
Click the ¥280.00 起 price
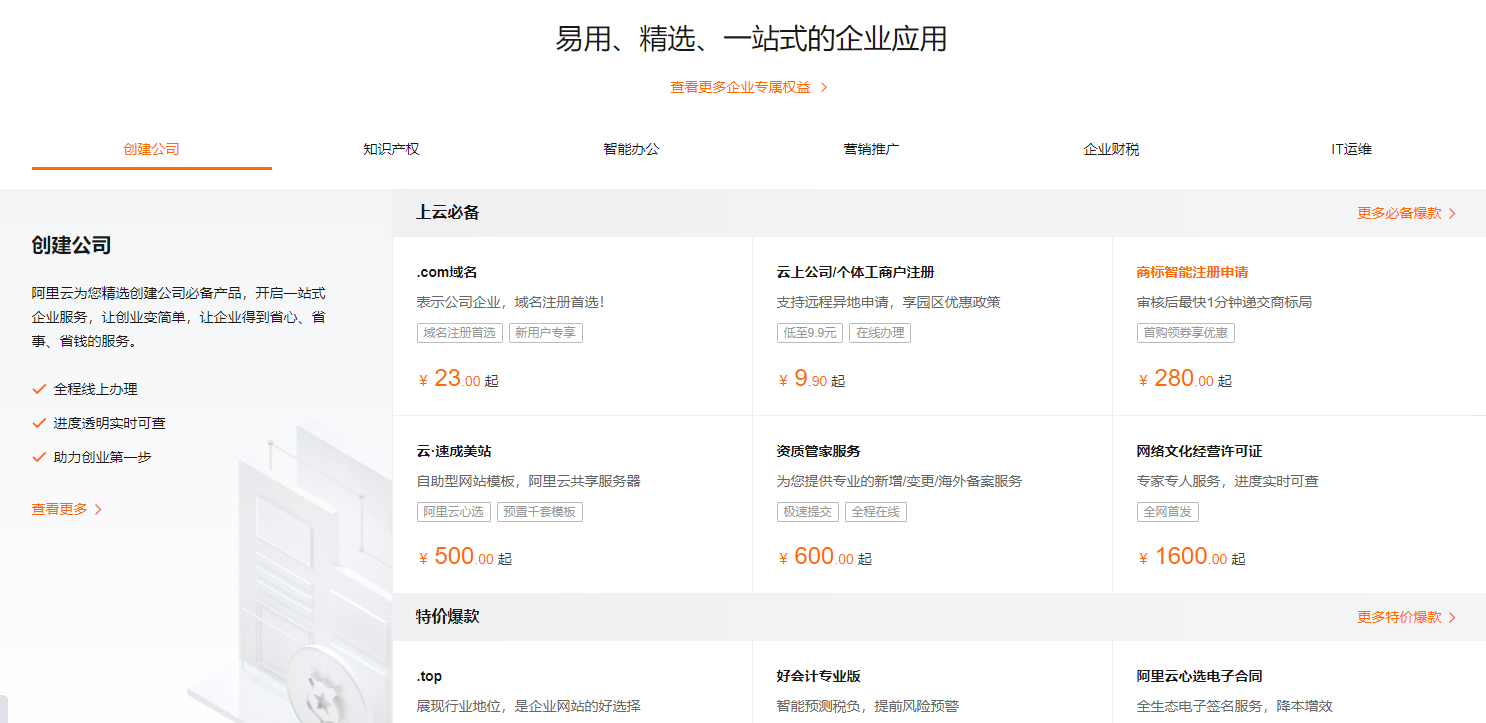(1185, 379)
